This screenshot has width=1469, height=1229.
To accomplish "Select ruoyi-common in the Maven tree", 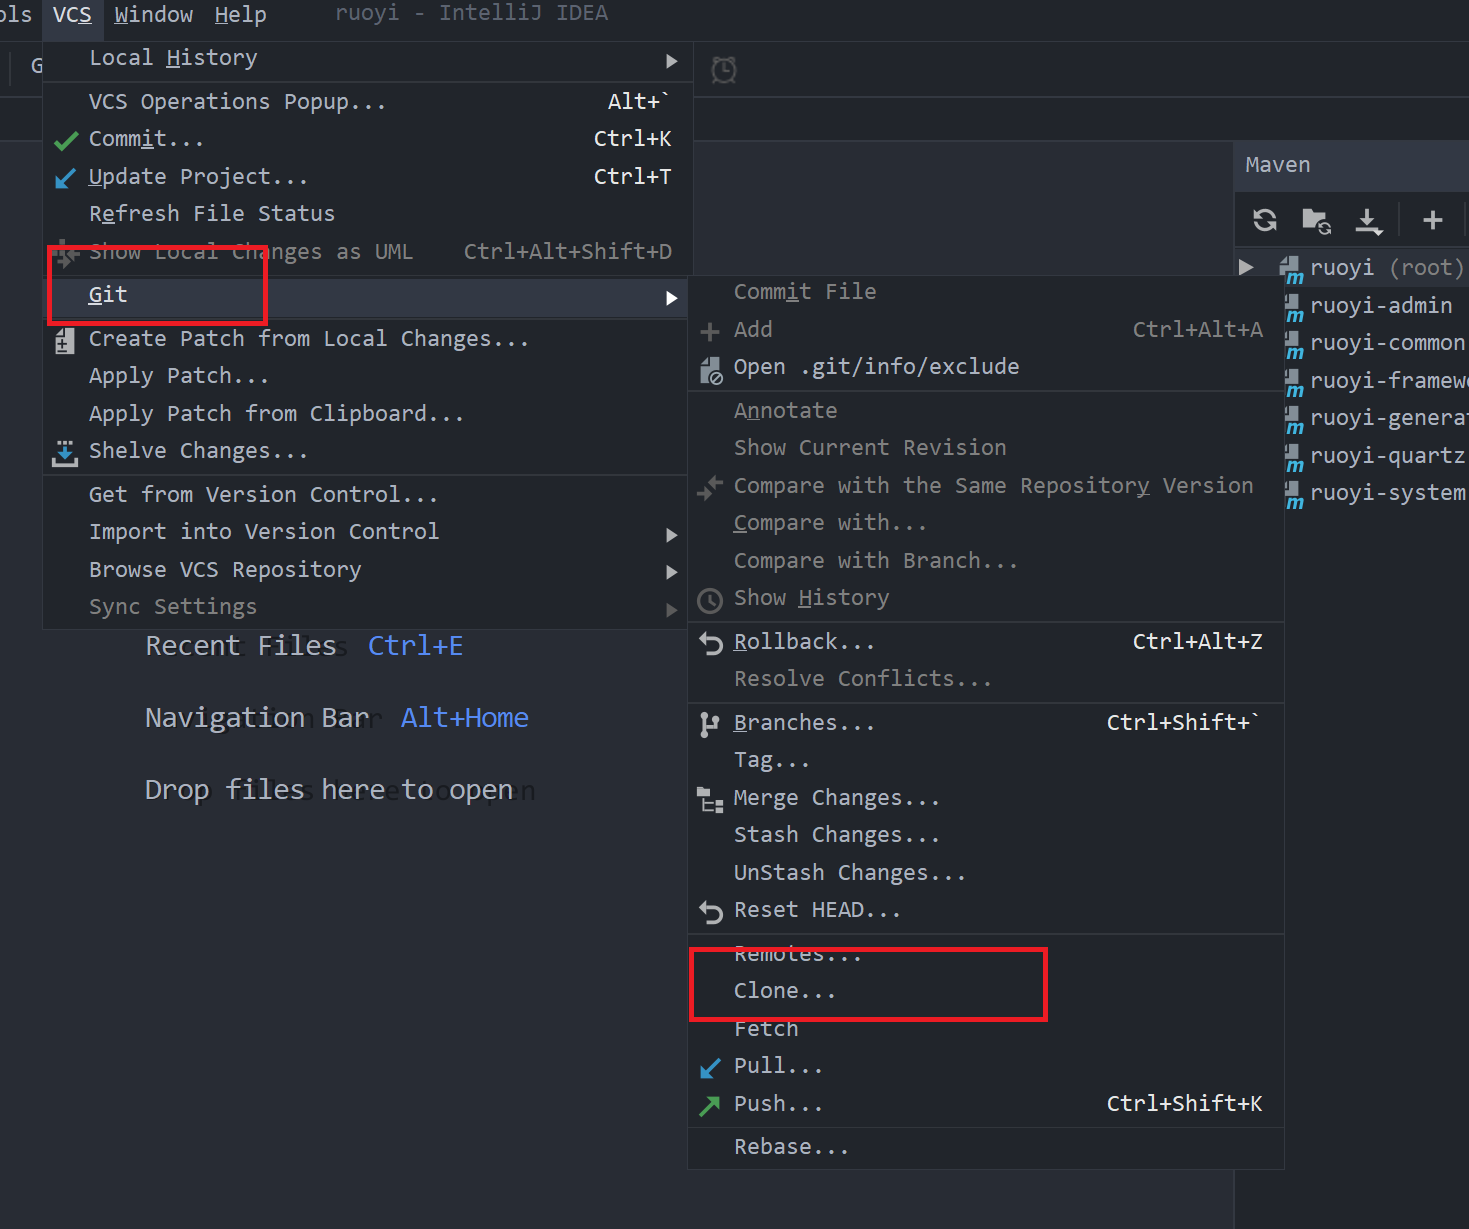I will coord(1387,343).
